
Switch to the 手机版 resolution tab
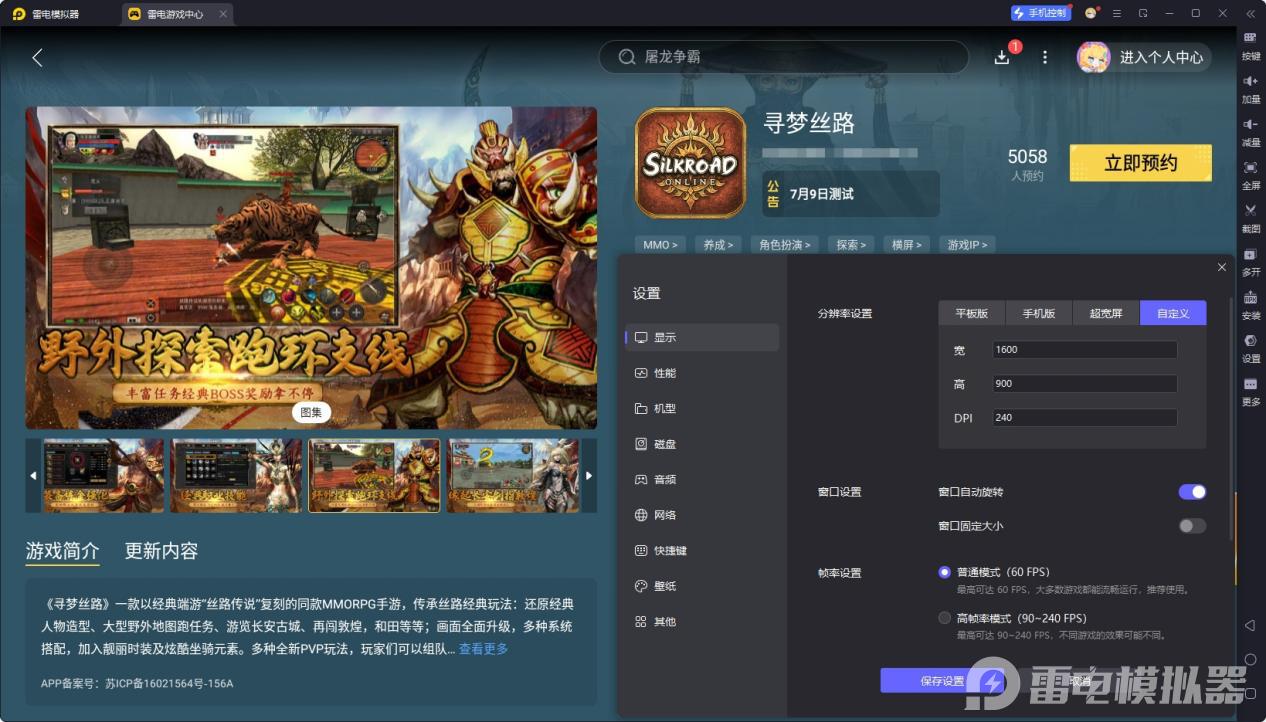coord(1039,313)
